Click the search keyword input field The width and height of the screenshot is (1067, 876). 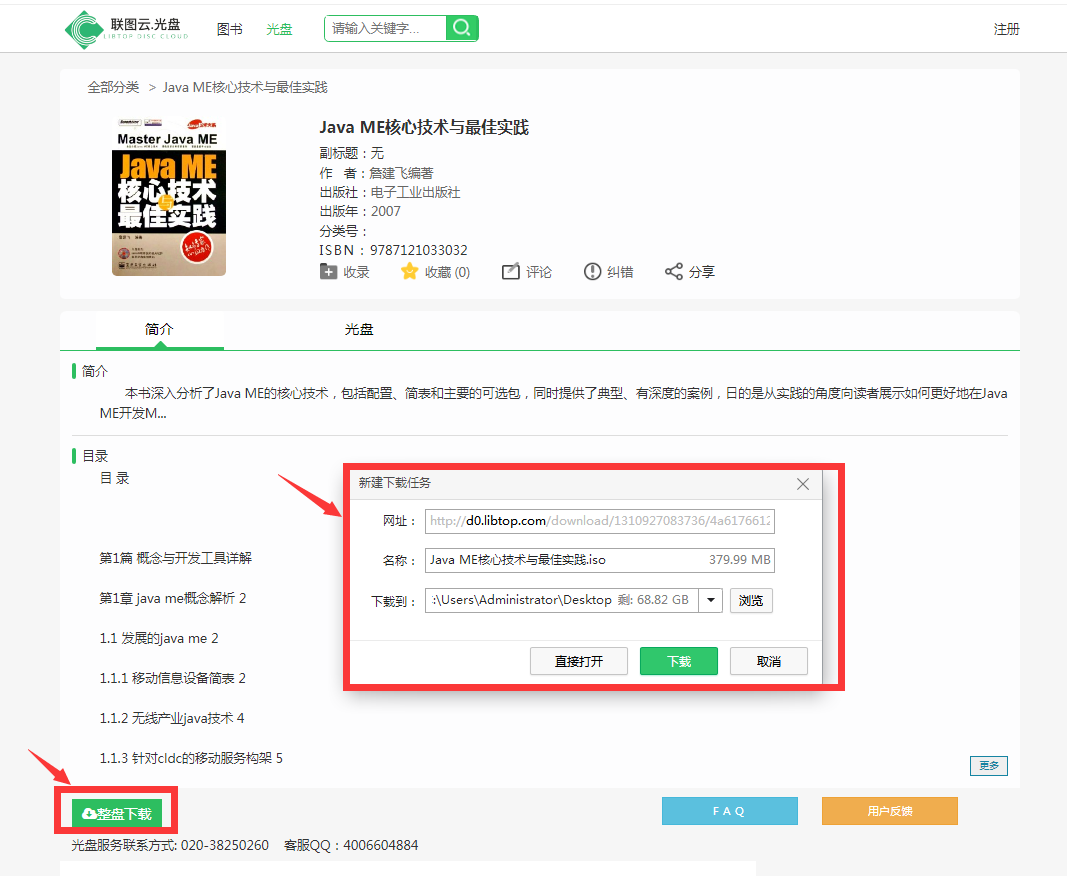(386, 28)
